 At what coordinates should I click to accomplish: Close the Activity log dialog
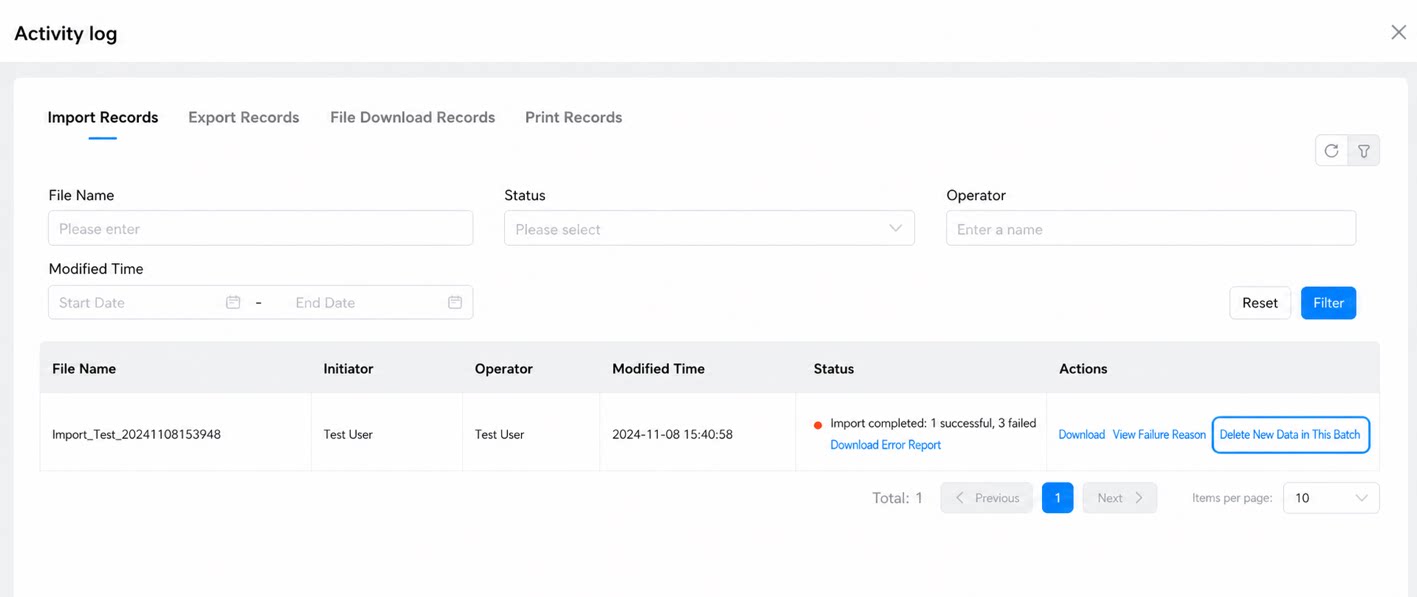click(x=1398, y=32)
